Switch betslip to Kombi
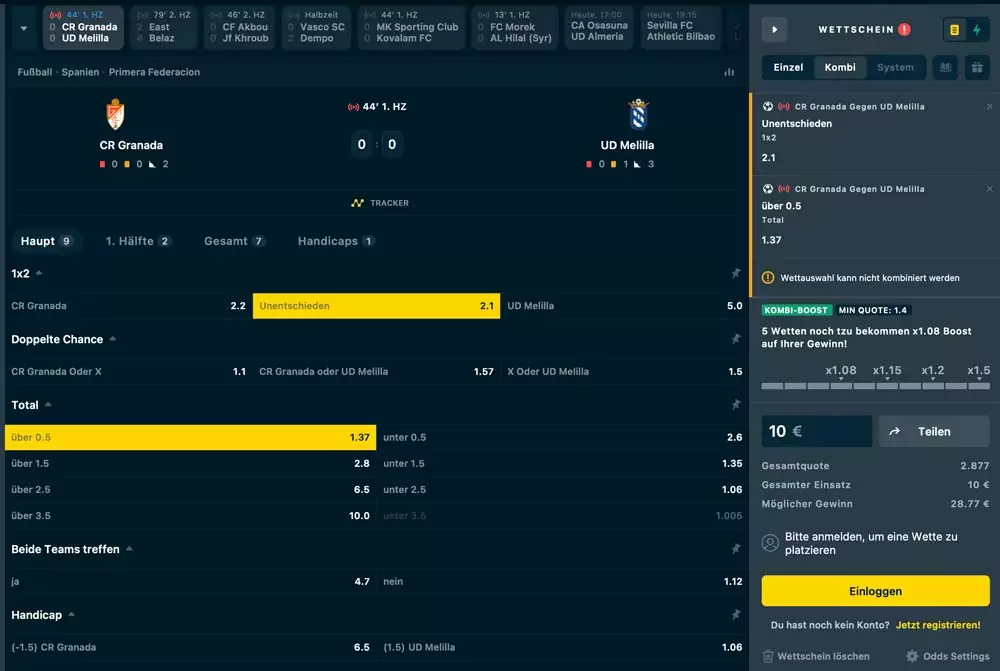 [x=840, y=67]
